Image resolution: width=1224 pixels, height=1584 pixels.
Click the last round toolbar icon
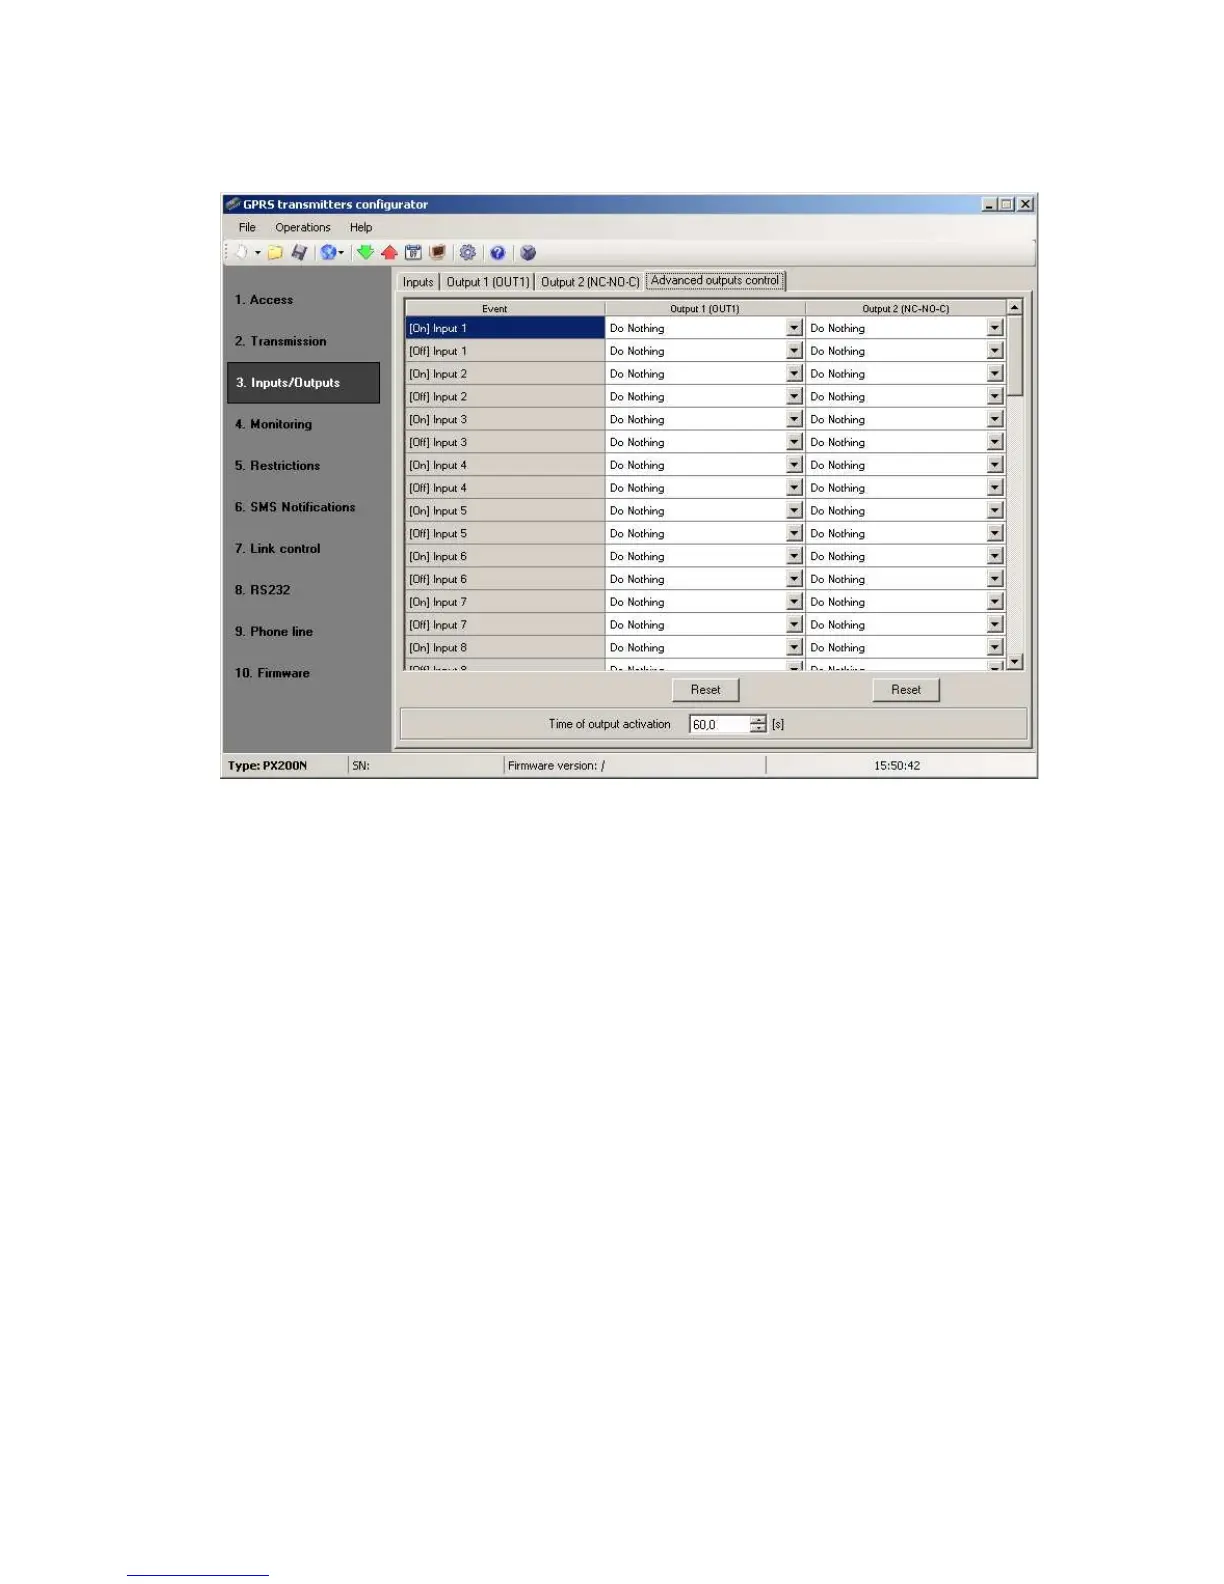coord(528,253)
